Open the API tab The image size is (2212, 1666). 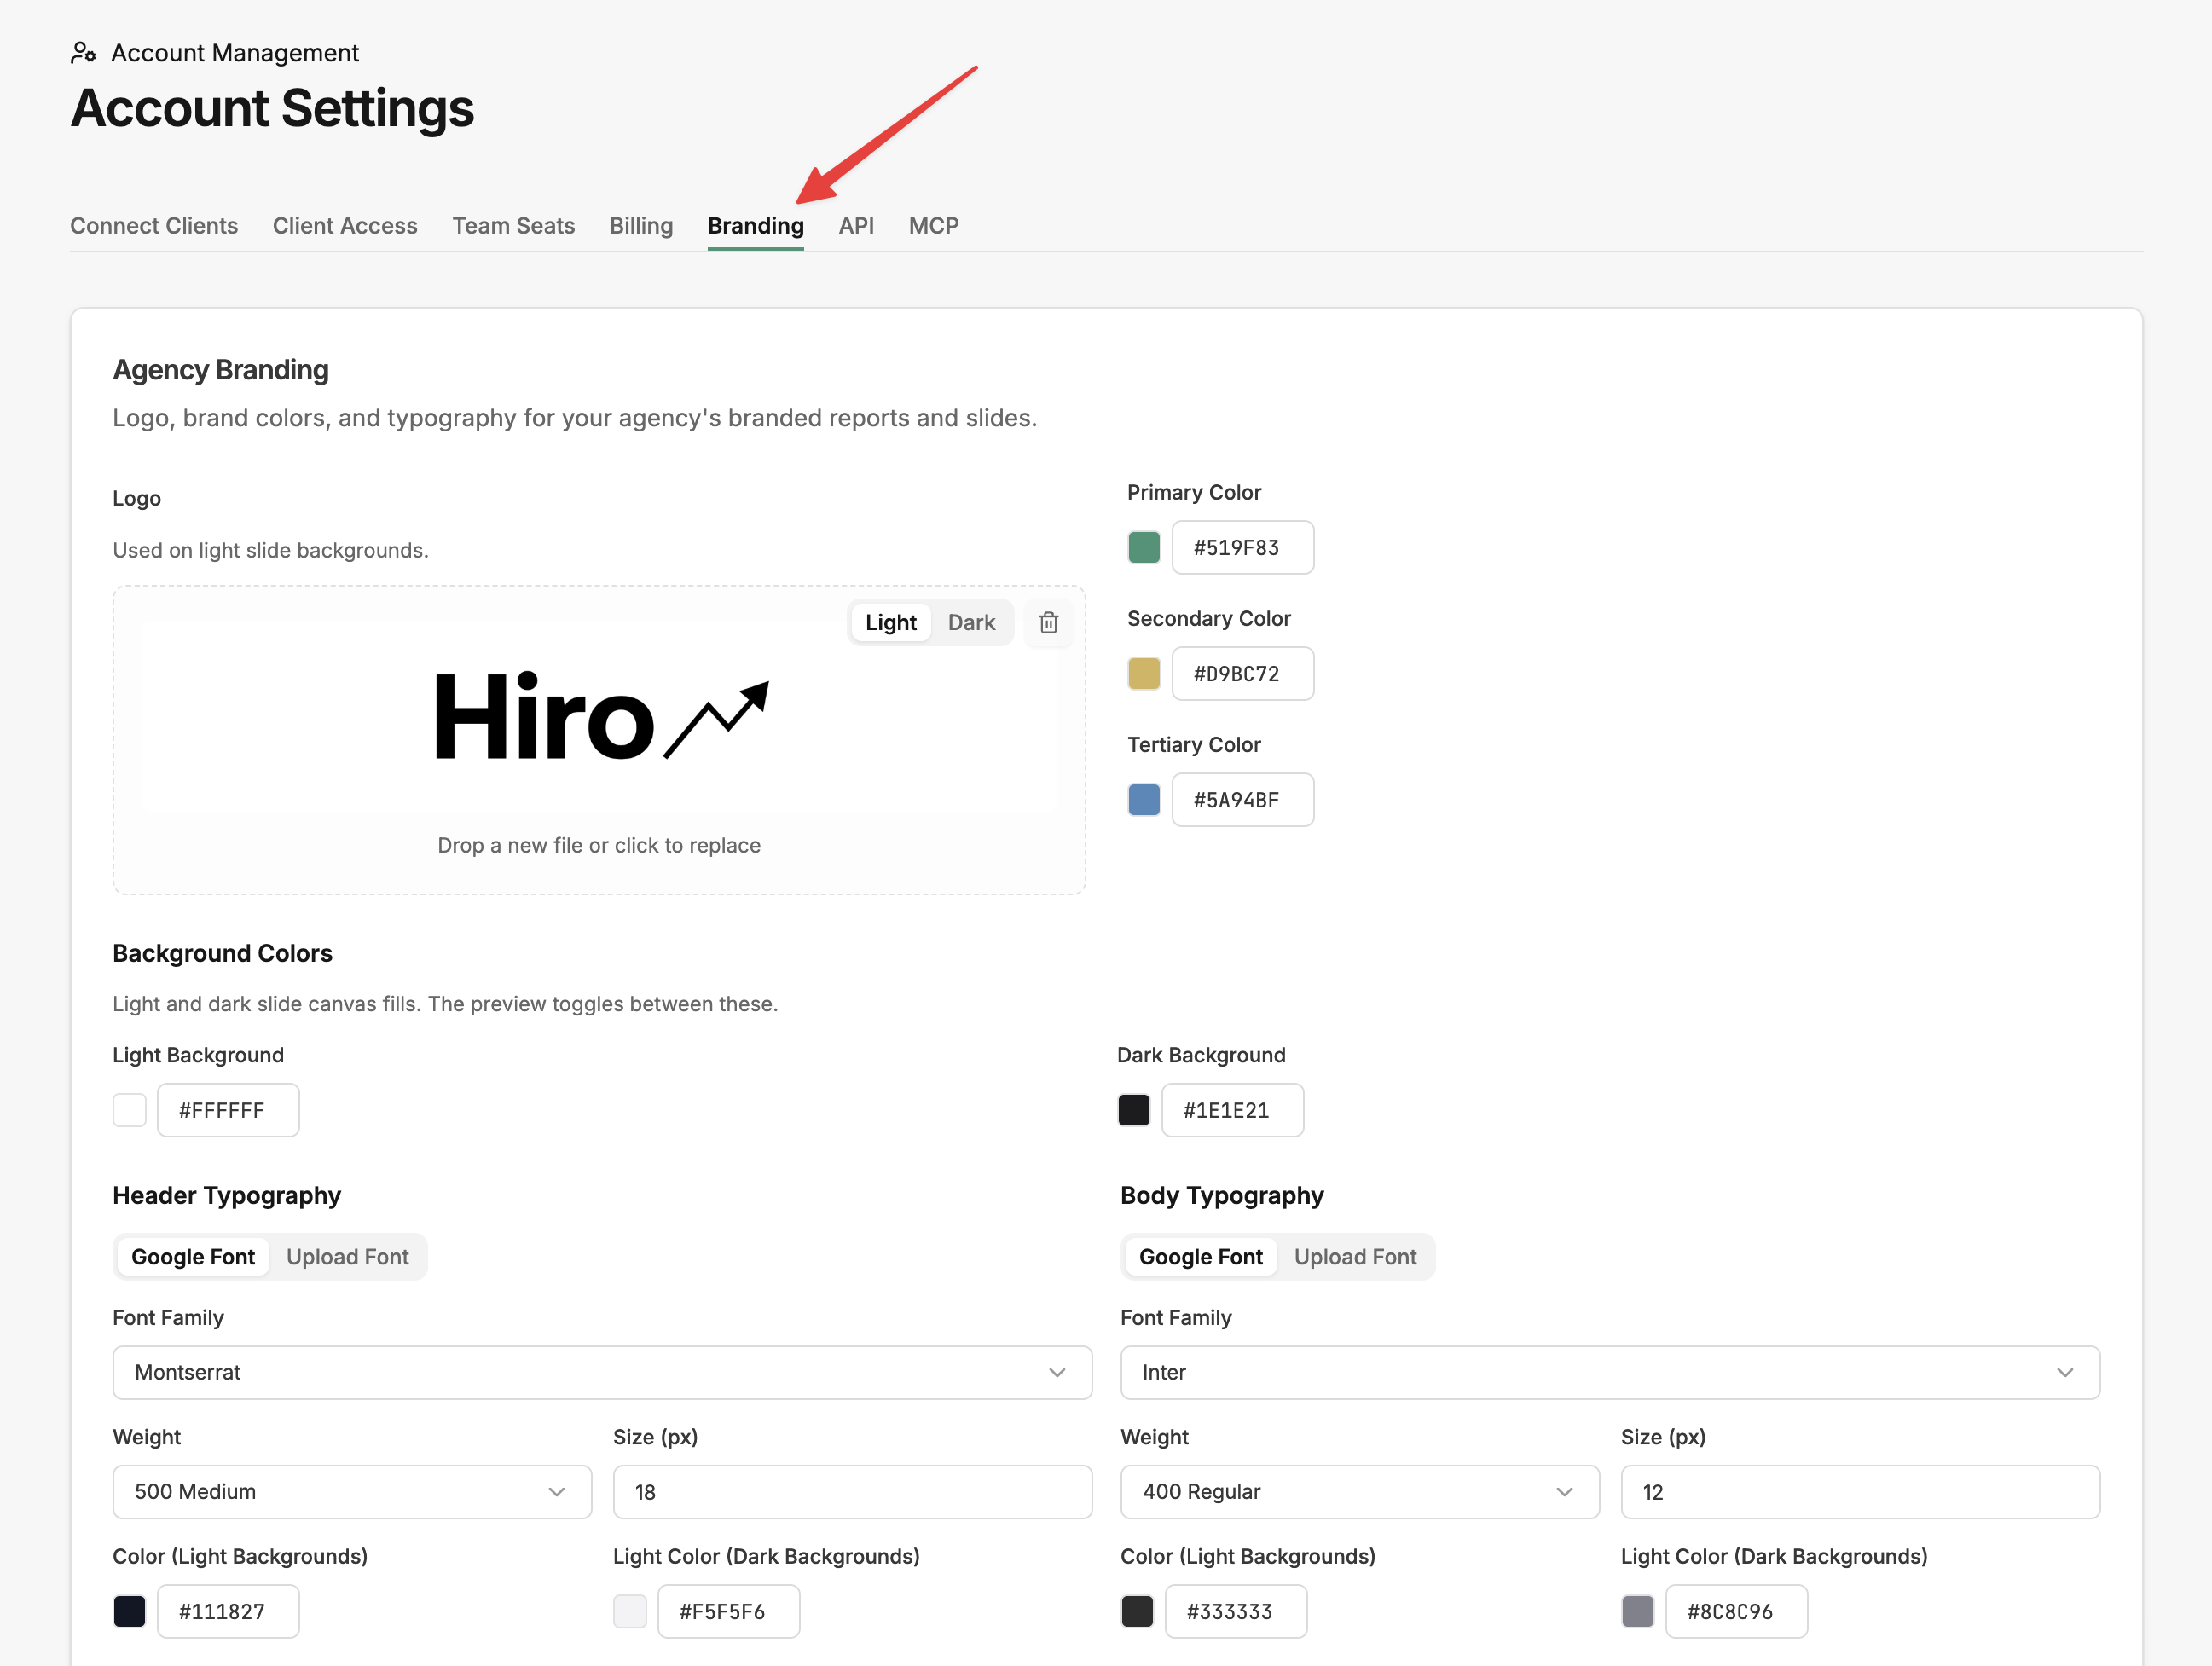(x=856, y=226)
